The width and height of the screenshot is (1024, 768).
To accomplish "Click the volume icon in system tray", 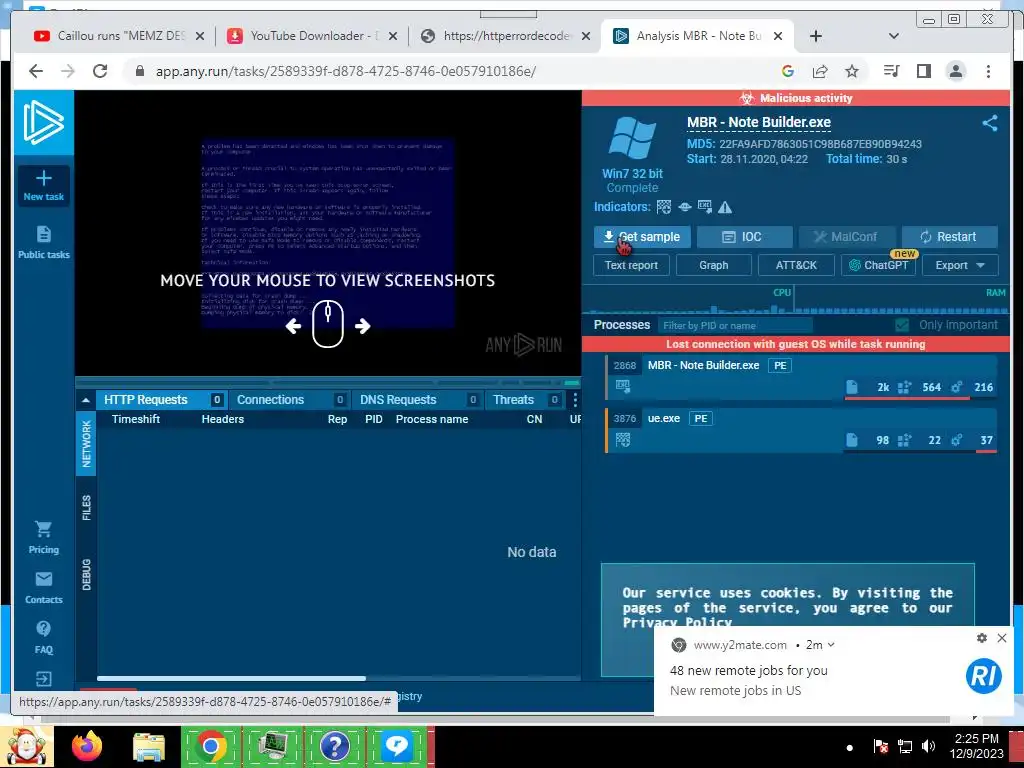I will coord(928,746).
